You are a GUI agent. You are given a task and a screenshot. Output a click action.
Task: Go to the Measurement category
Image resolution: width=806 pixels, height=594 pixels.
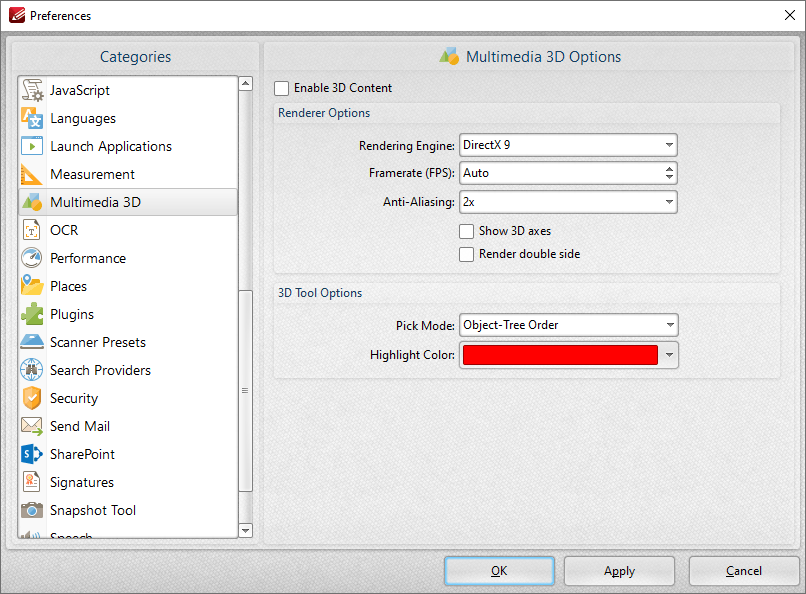pyautogui.click(x=129, y=174)
